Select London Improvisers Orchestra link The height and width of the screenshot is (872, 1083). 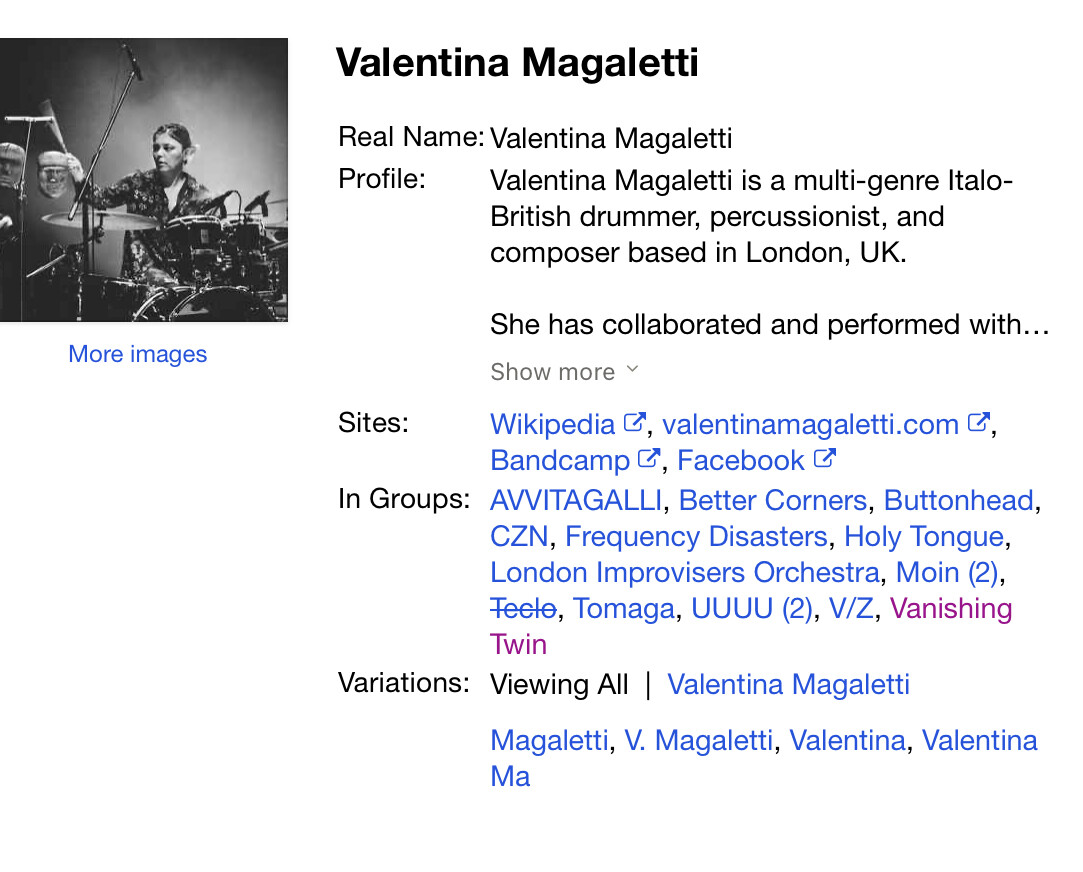pos(685,572)
